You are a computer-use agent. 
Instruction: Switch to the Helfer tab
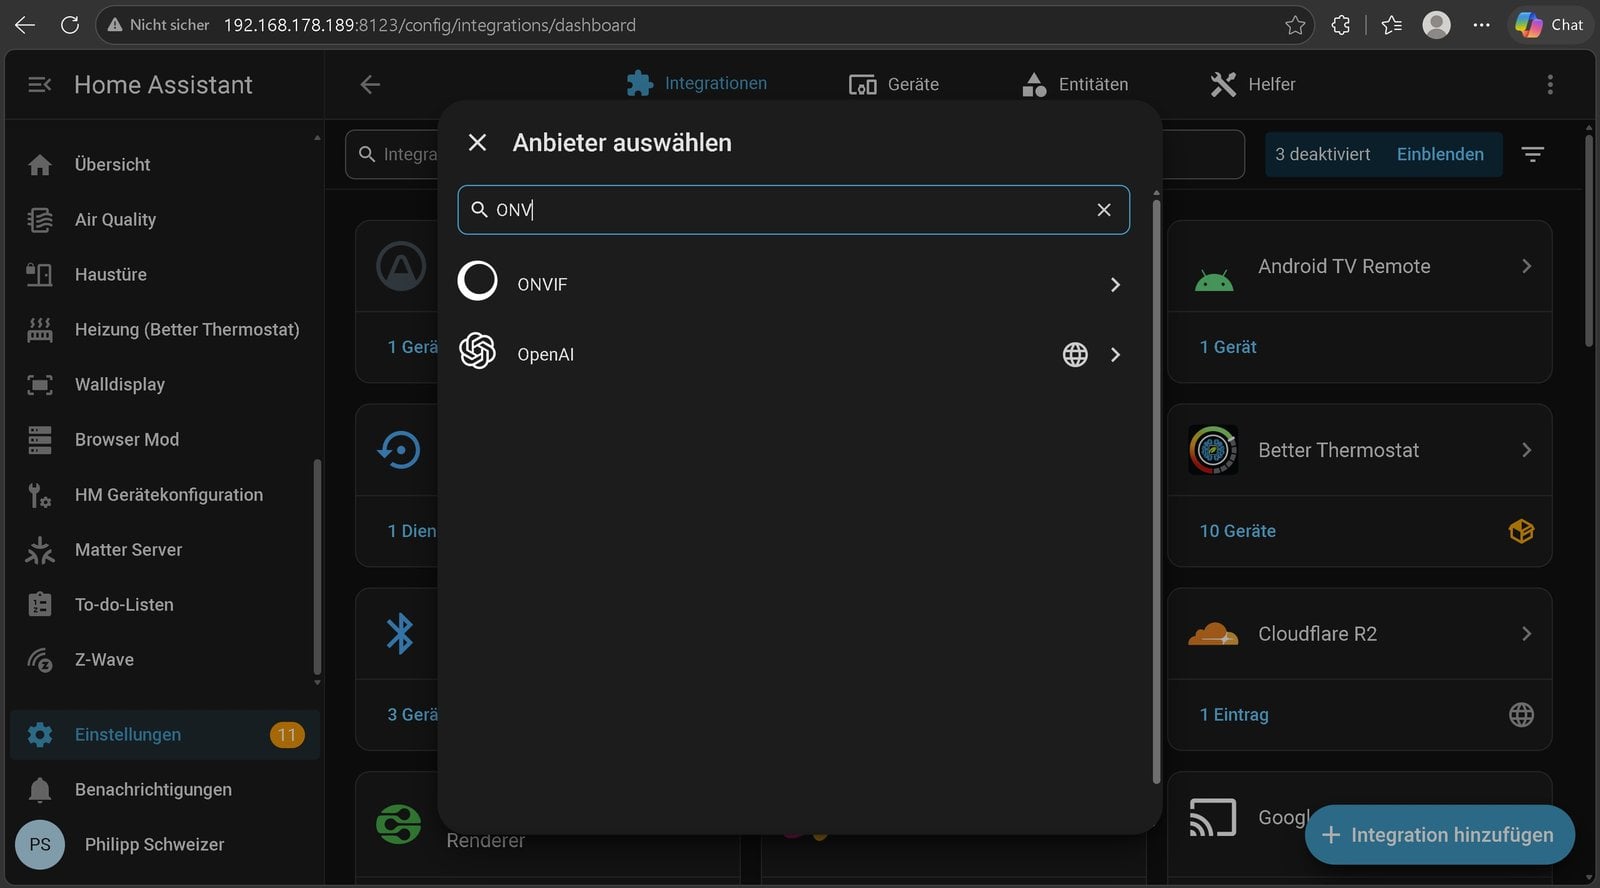[1252, 84]
